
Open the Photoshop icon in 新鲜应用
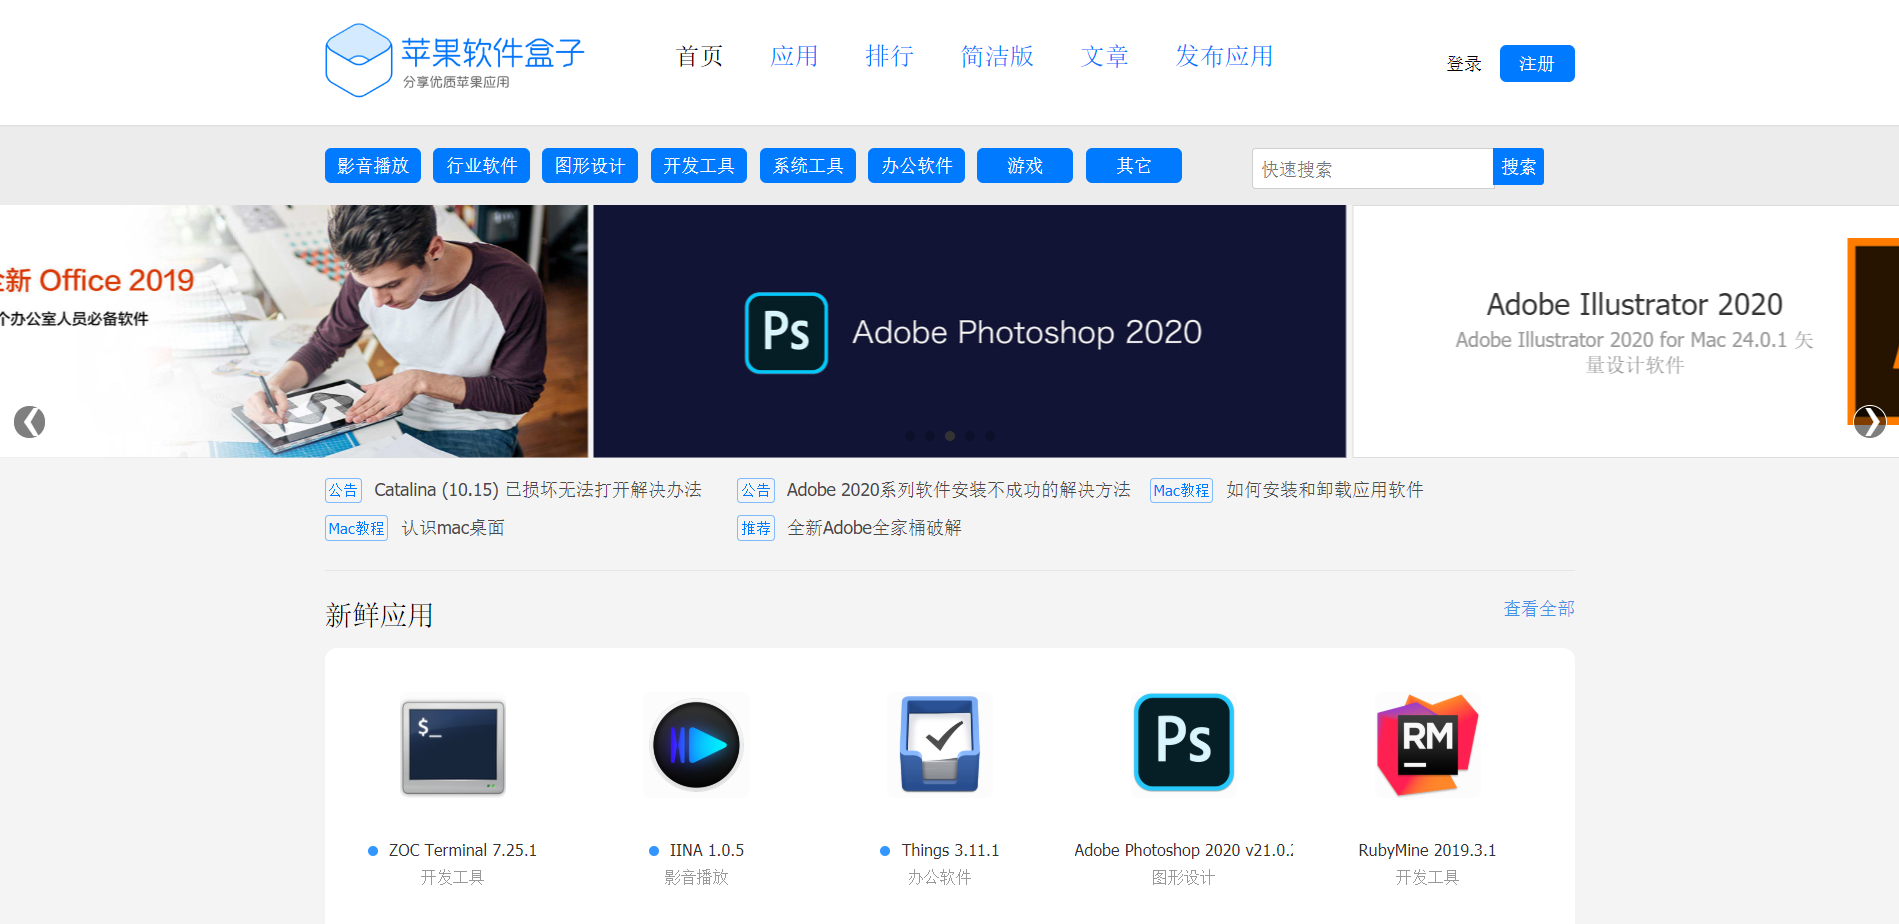pyautogui.click(x=1184, y=743)
